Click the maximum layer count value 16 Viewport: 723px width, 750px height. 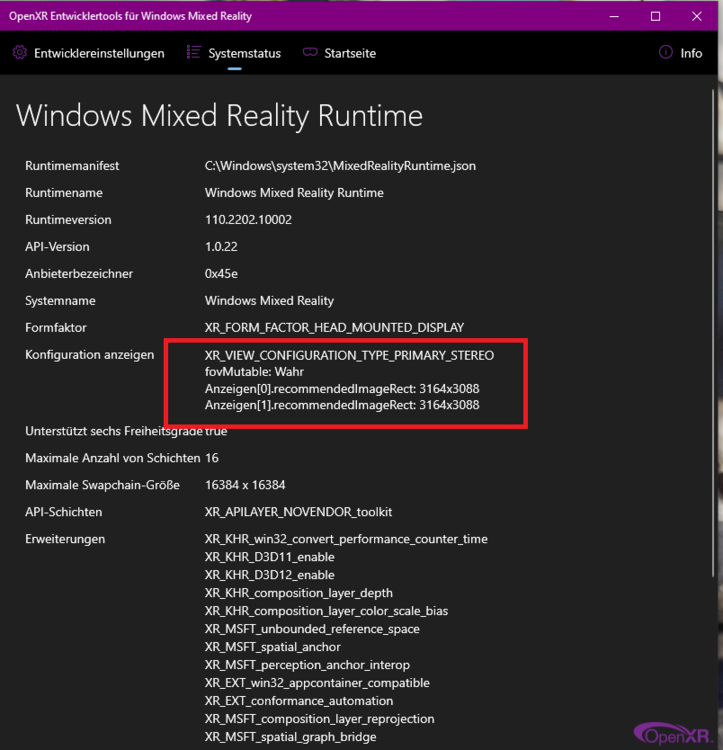(212, 458)
